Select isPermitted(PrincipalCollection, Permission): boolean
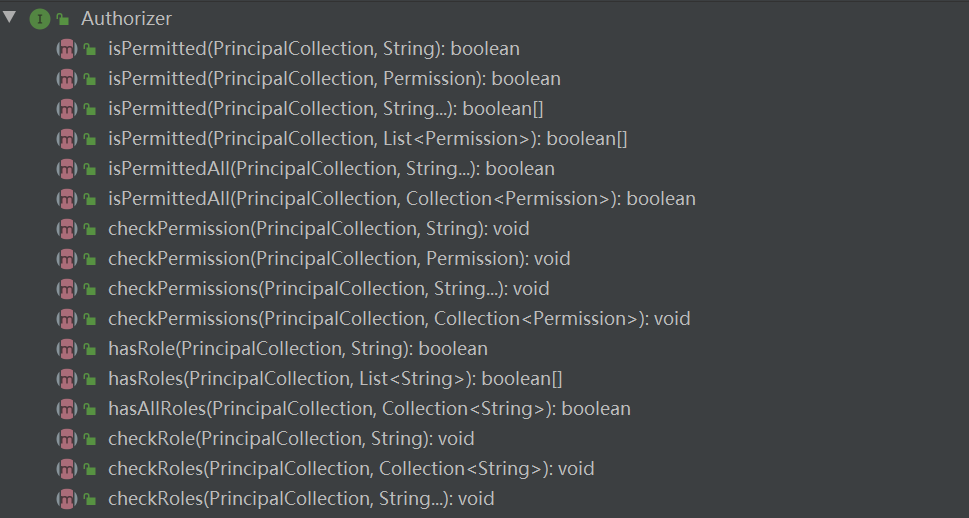Screen dimensions: 969x518 (334, 78)
